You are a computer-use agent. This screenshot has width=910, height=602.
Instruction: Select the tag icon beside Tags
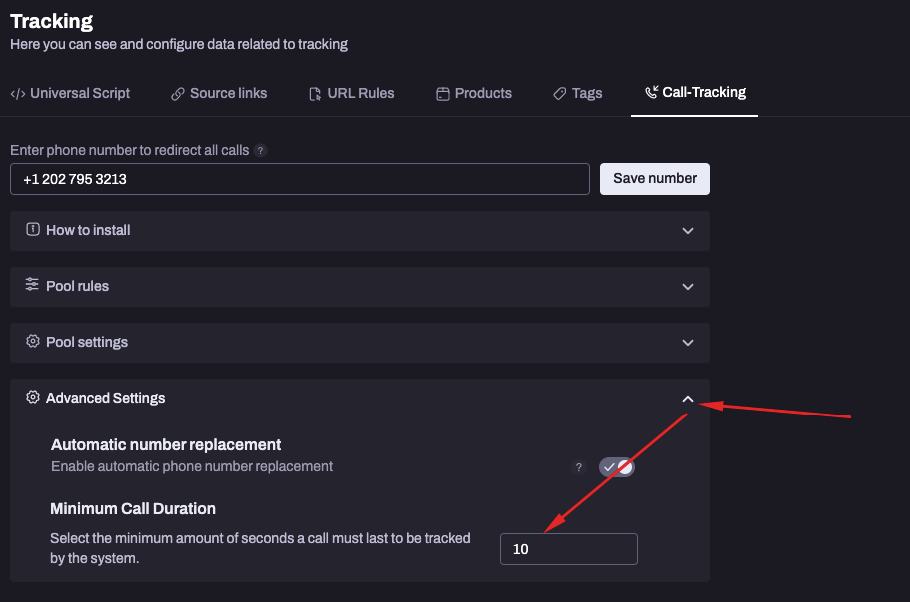click(x=559, y=93)
